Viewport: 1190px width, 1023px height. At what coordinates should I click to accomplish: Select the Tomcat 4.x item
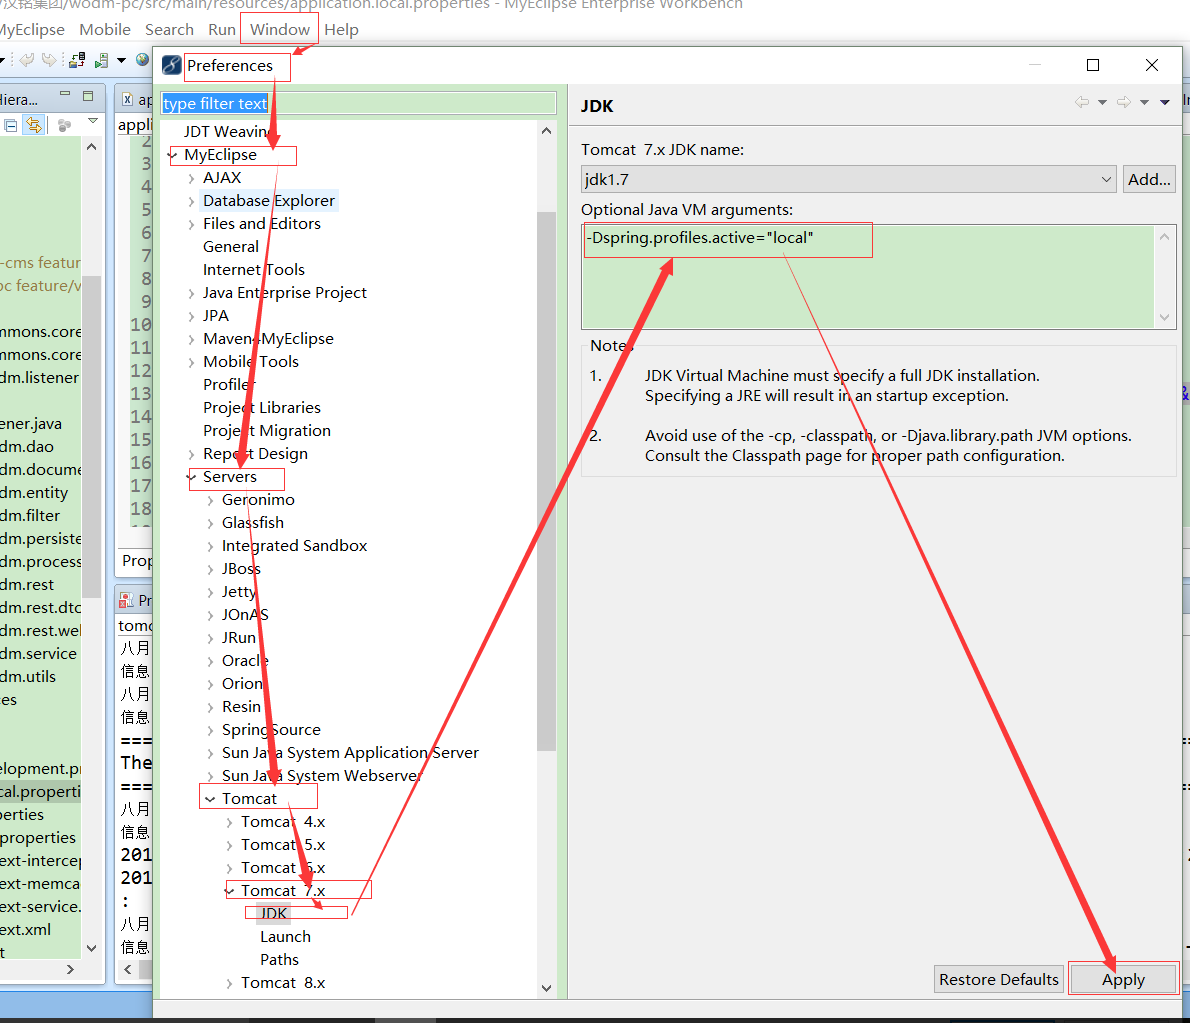(283, 821)
